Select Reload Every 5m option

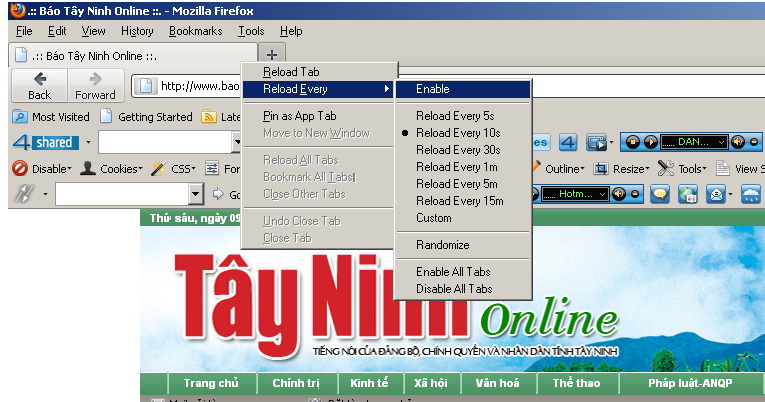pyautogui.click(x=463, y=184)
